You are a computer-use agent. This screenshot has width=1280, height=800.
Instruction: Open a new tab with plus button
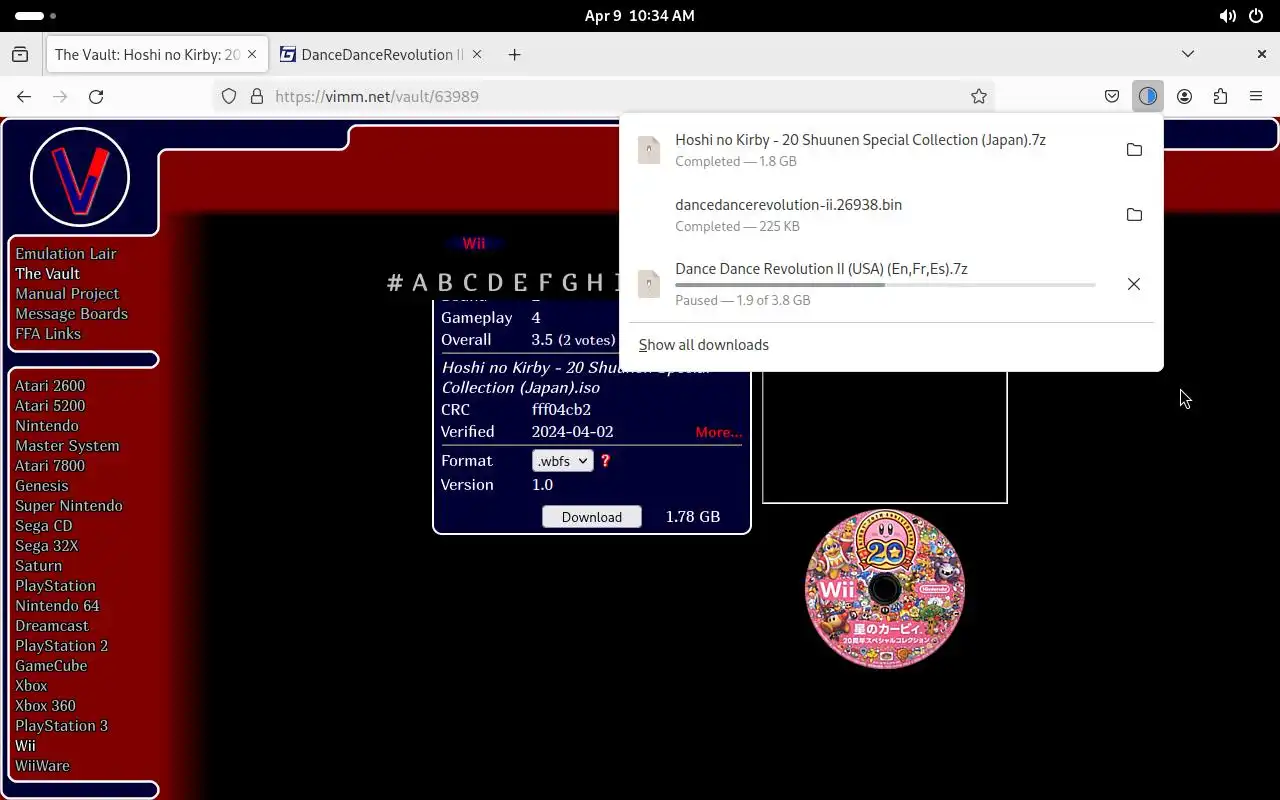[x=514, y=54]
